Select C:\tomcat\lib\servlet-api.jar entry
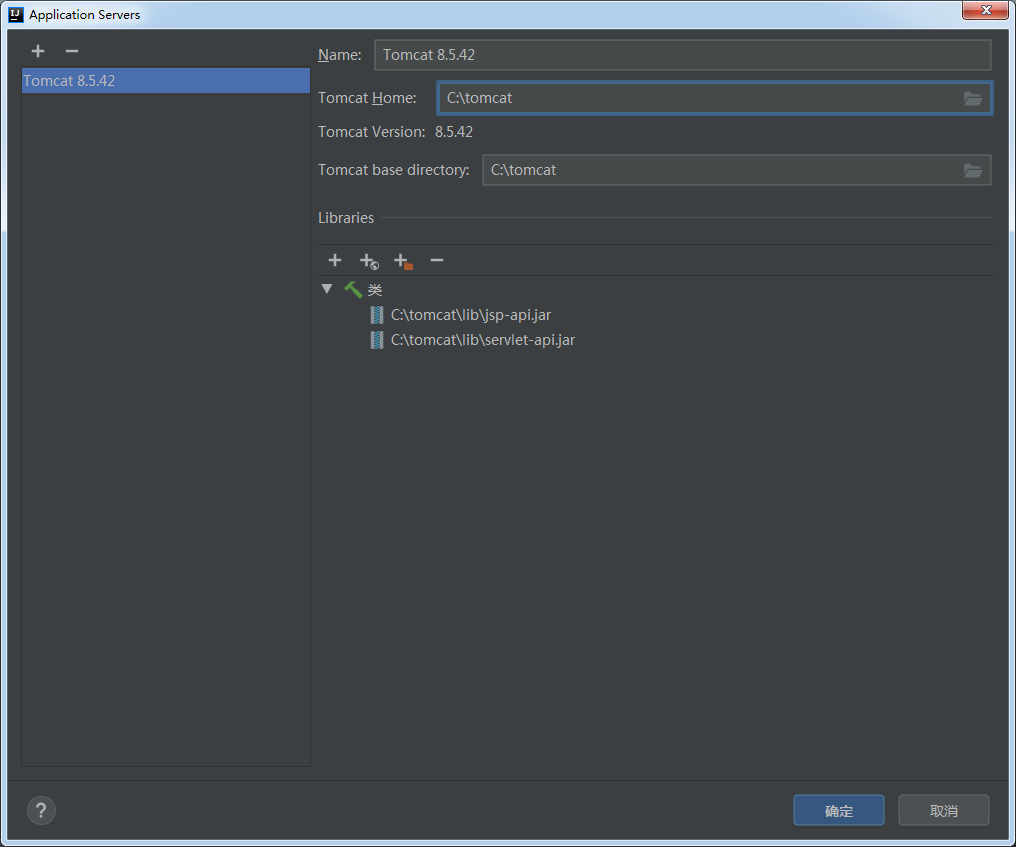The height and width of the screenshot is (847, 1016). [x=483, y=340]
